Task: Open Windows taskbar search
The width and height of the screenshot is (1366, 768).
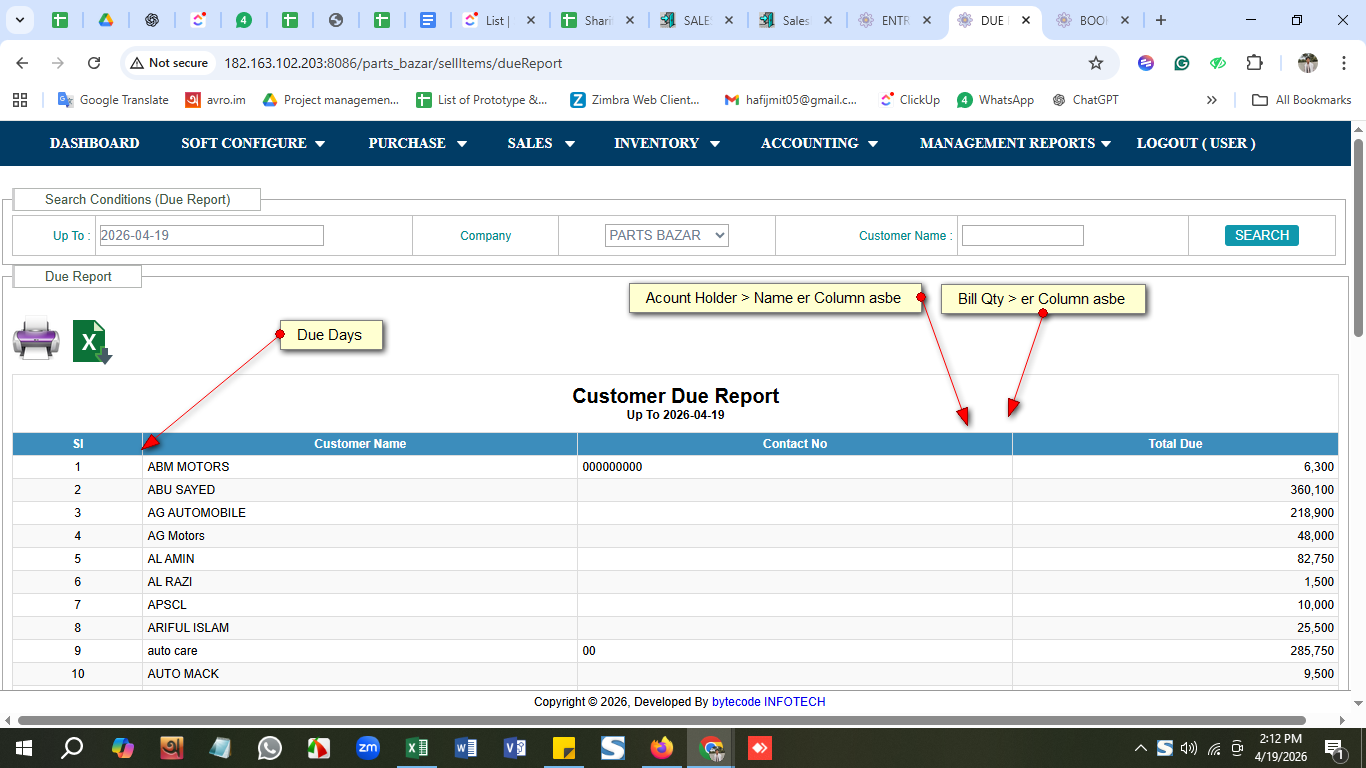Action: coord(72,748)
